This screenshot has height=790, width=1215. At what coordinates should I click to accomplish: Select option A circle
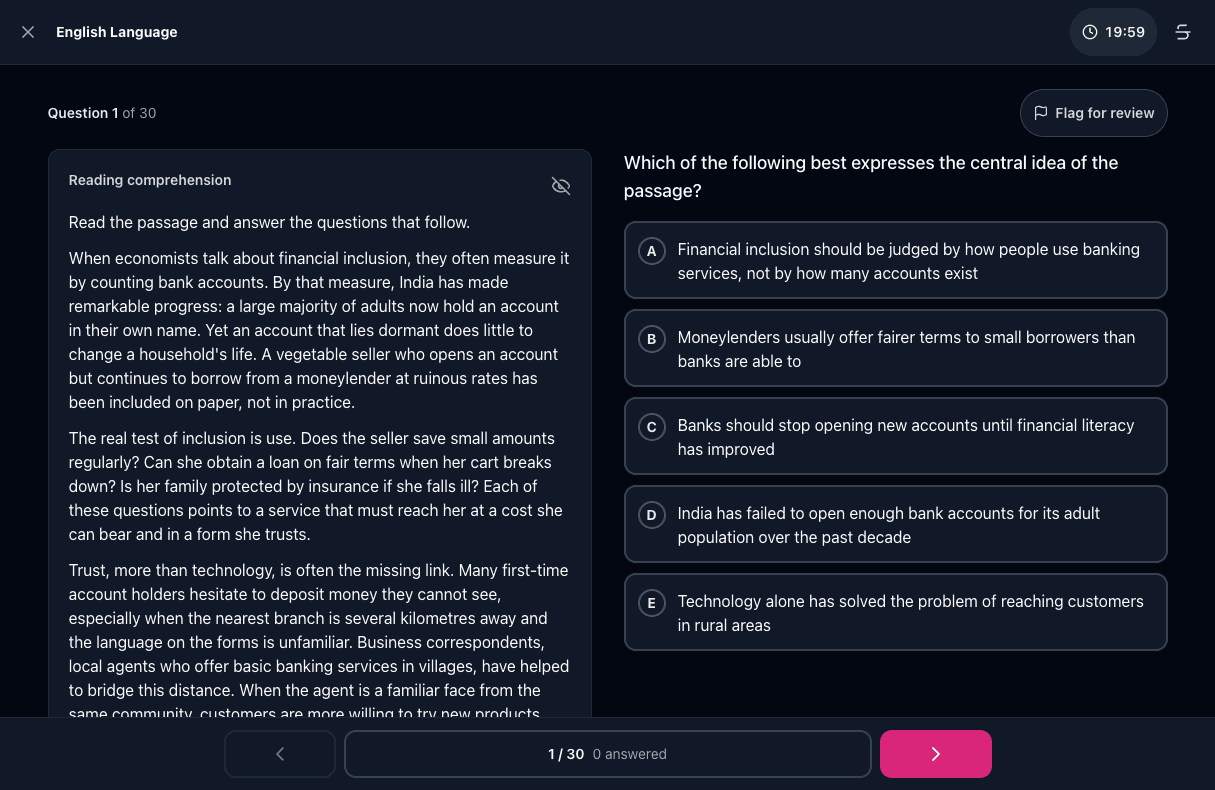tap(652, 251)
